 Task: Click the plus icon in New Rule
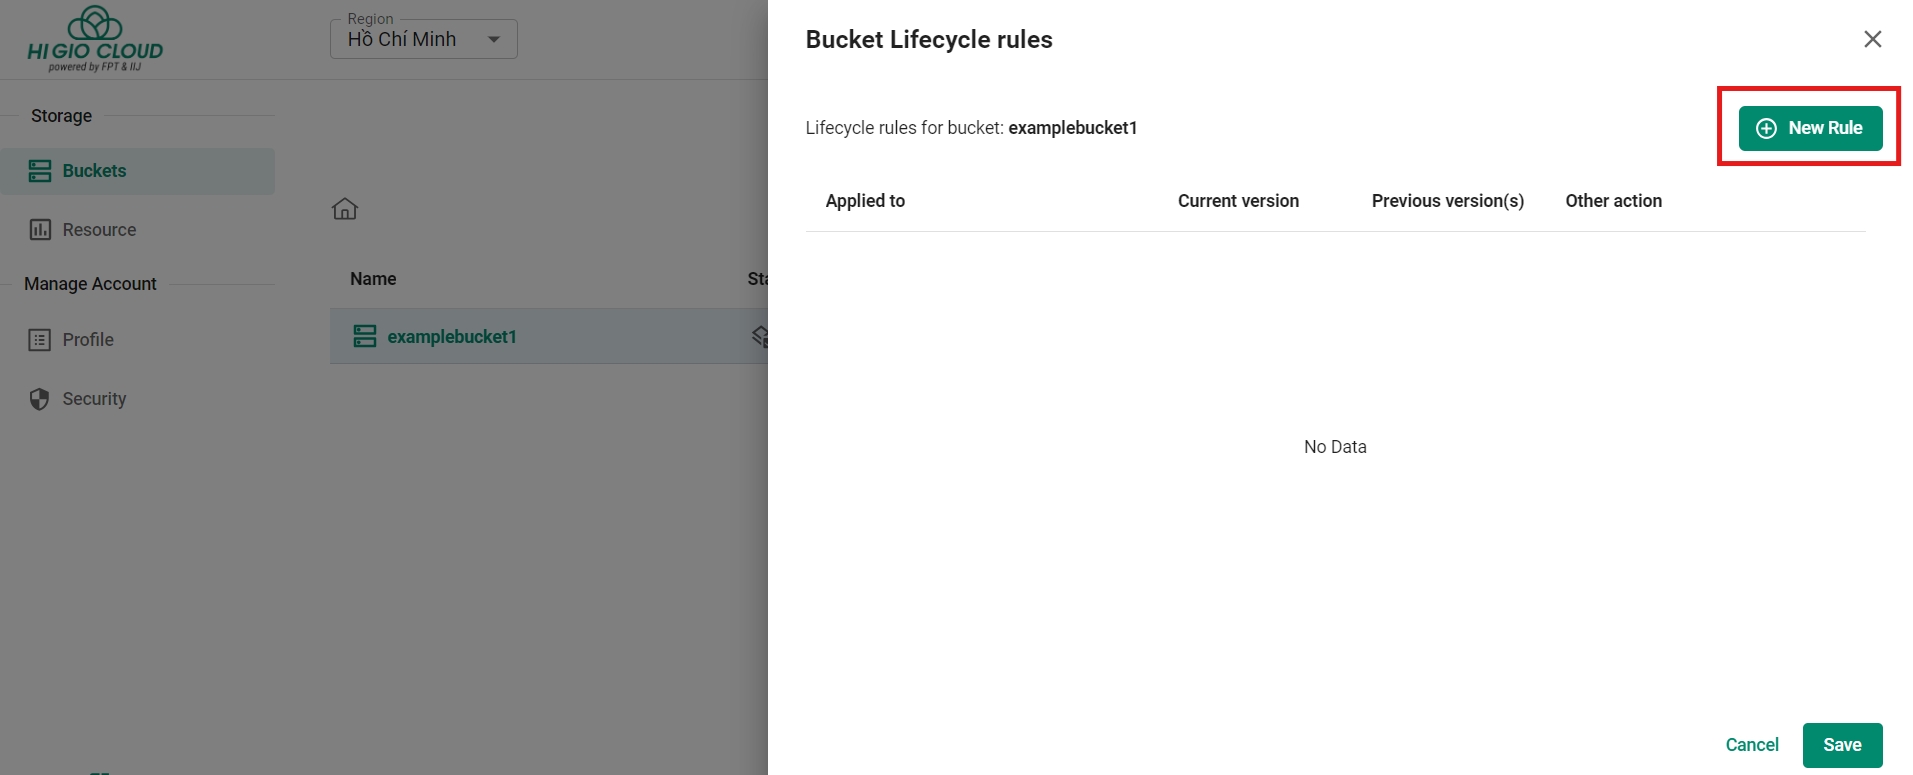1767,129
